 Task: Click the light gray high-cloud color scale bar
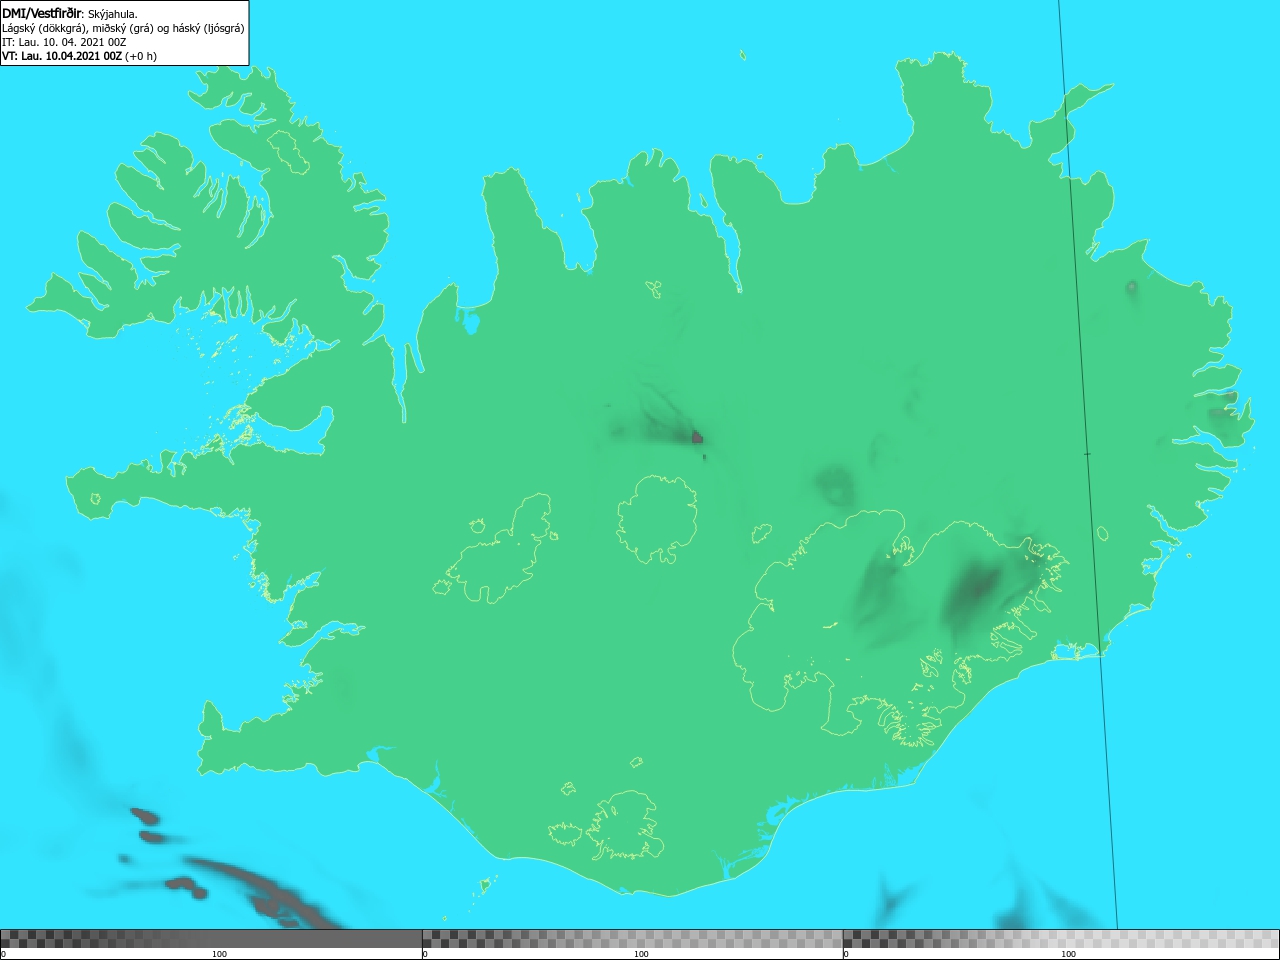pos(1061,938)
